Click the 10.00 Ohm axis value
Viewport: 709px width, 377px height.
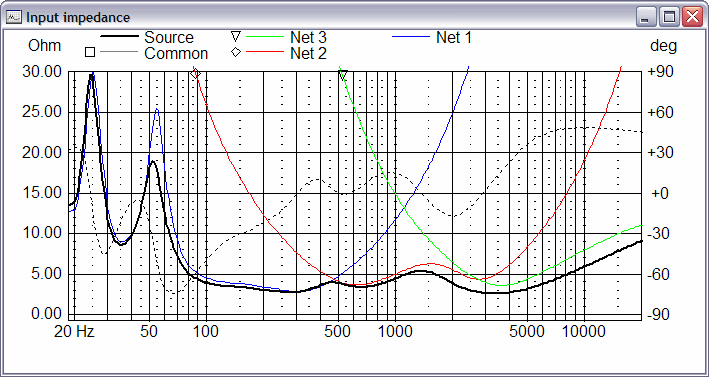[x=42, y=233]
